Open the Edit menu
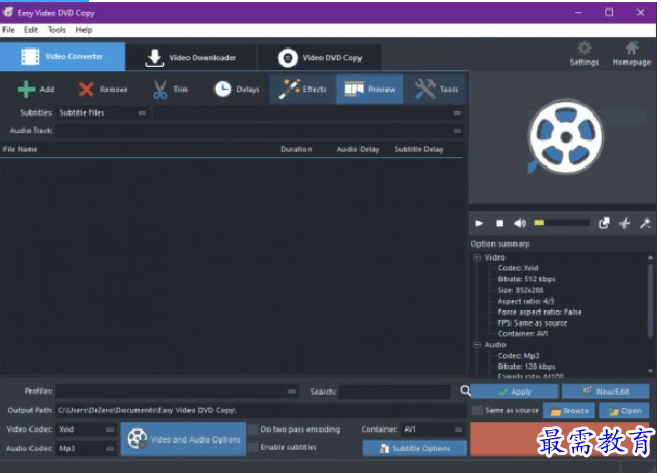 click(31, 30)
